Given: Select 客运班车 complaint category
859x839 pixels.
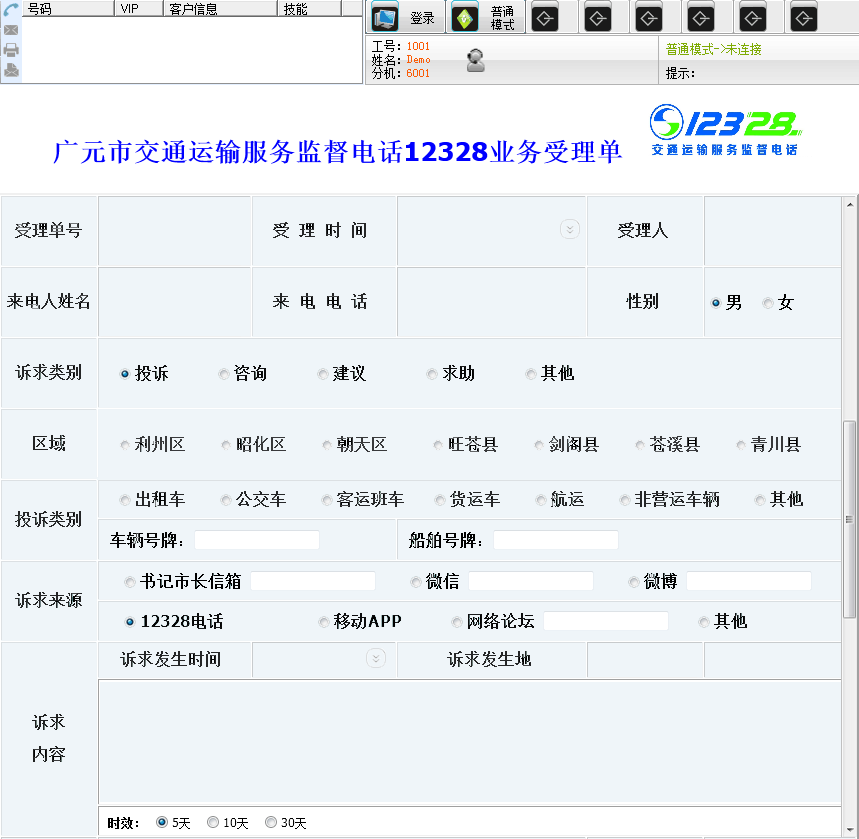Looking at the screenshot, I should (327, 500).
